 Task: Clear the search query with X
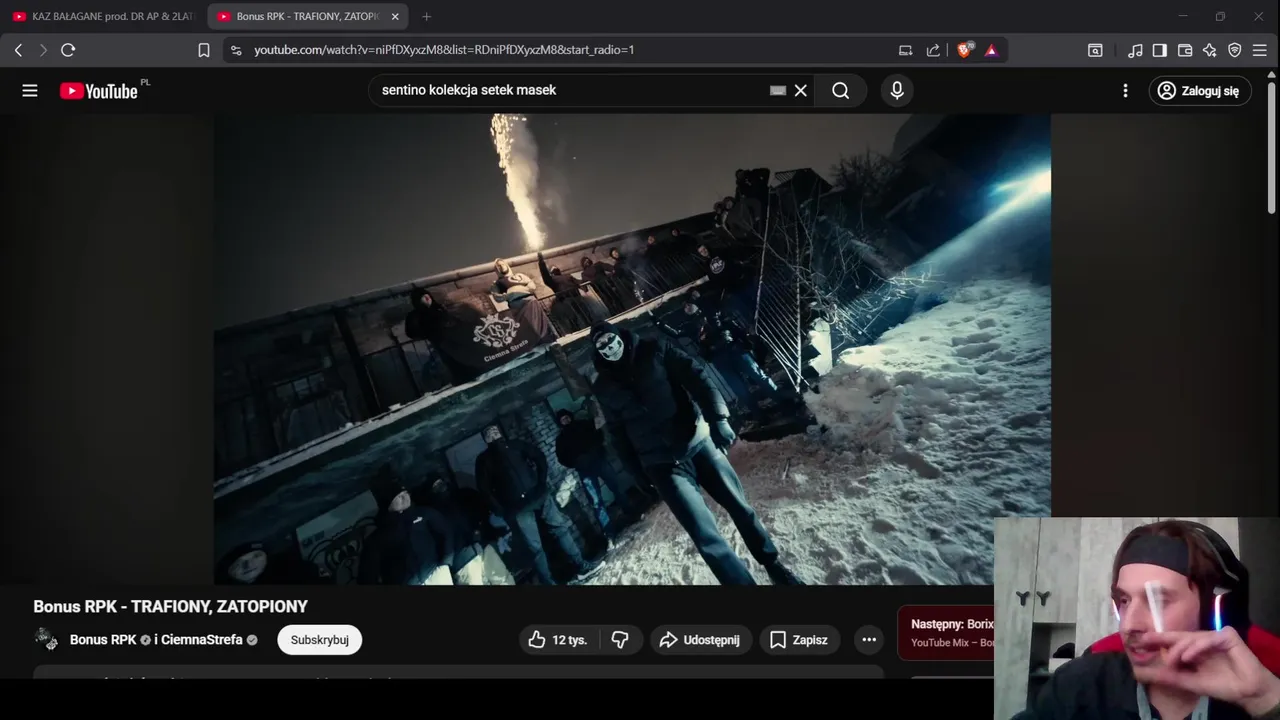pos(801,91)
